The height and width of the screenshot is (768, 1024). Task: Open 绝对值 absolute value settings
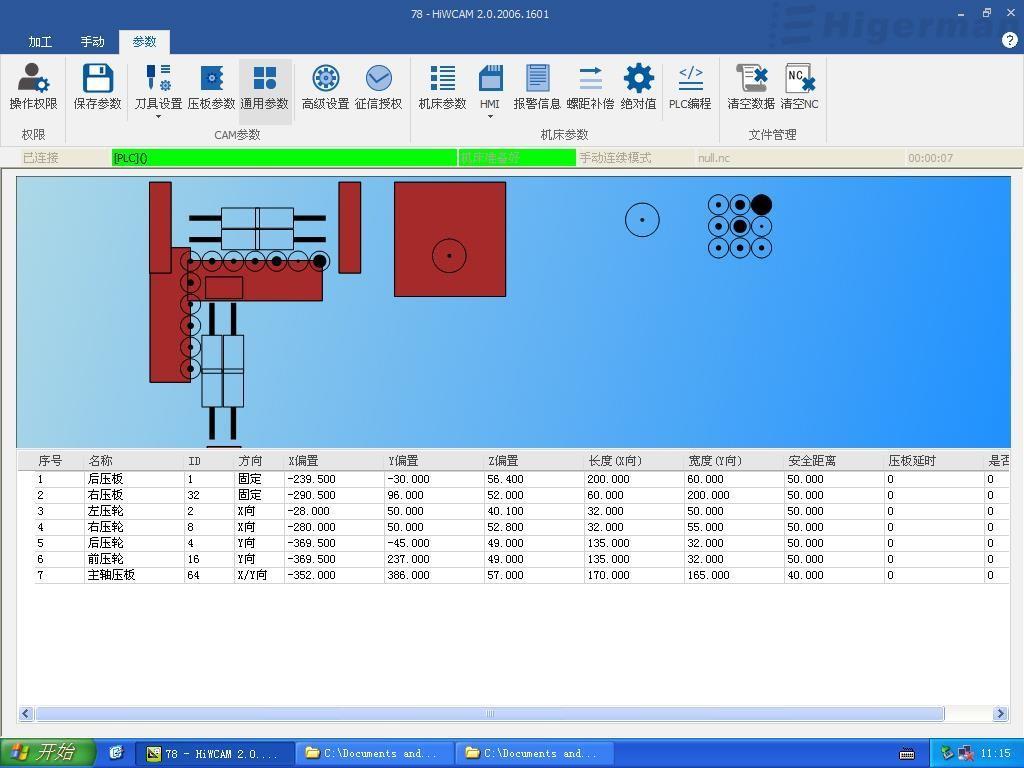638,87
